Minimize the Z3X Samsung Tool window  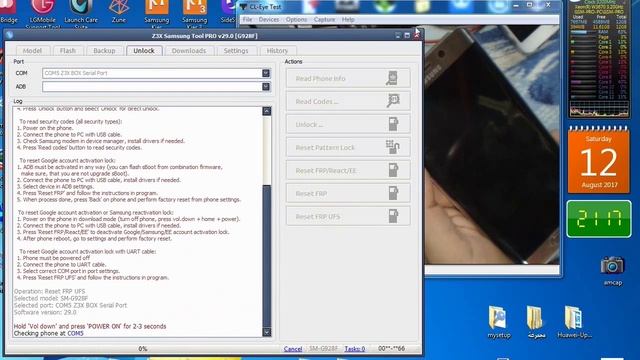pyautogui.click(x=398, y=36)
